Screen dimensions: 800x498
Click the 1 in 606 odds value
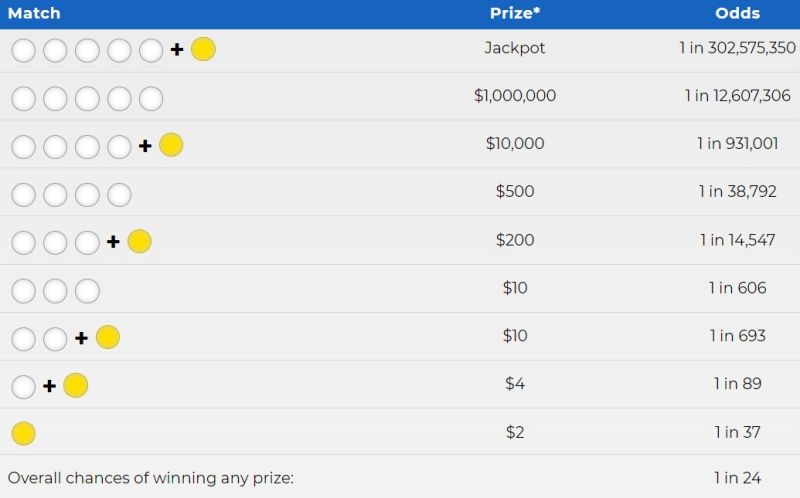pyautogui.click(x=737, y=288)
